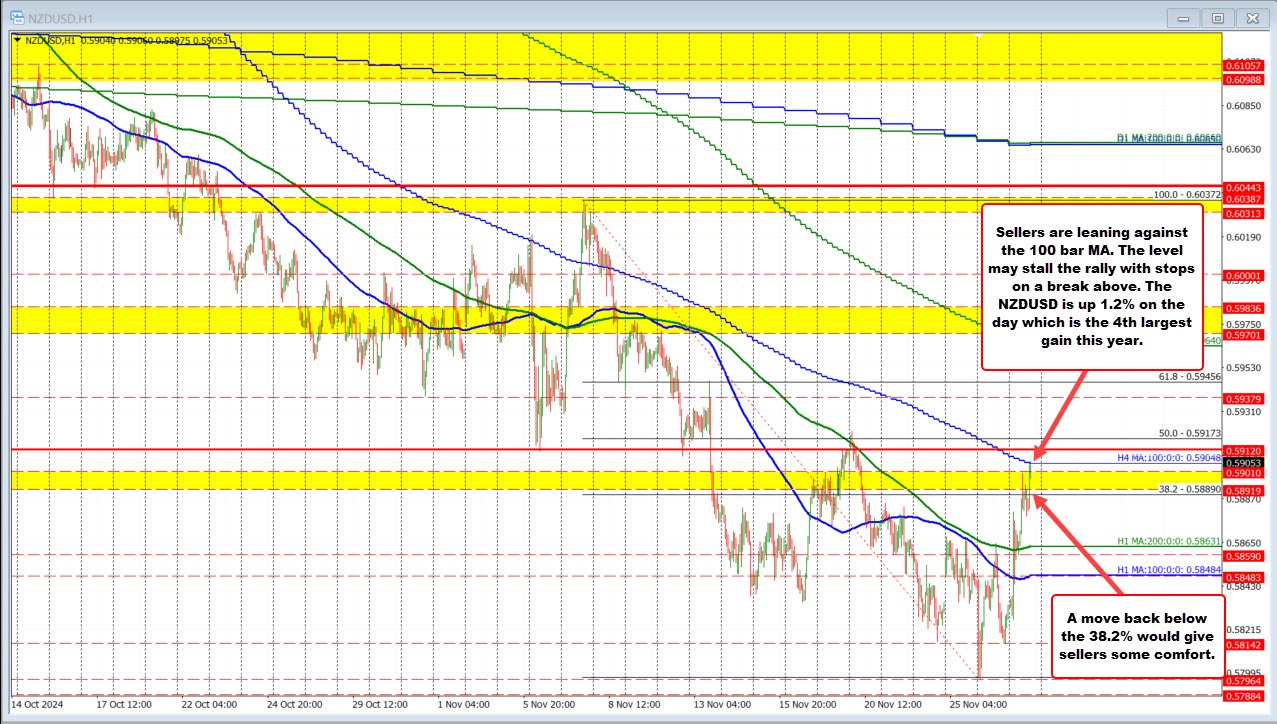
Task: Click the 14 Oct 2024 date on time axis
Action: pyautogui.click(x=36, y=703)
